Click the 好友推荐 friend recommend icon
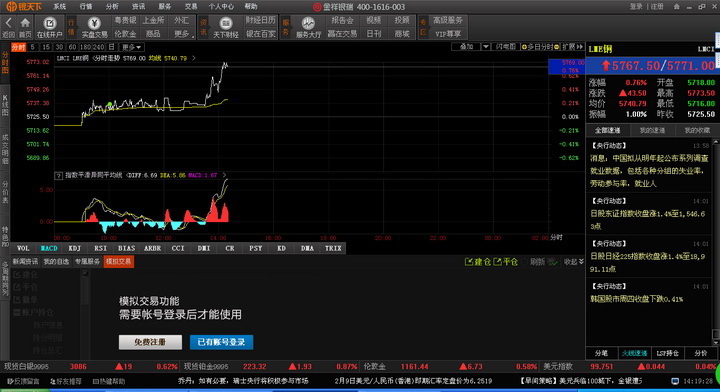This screenshot has width=720, height=392. coord(53,381)
